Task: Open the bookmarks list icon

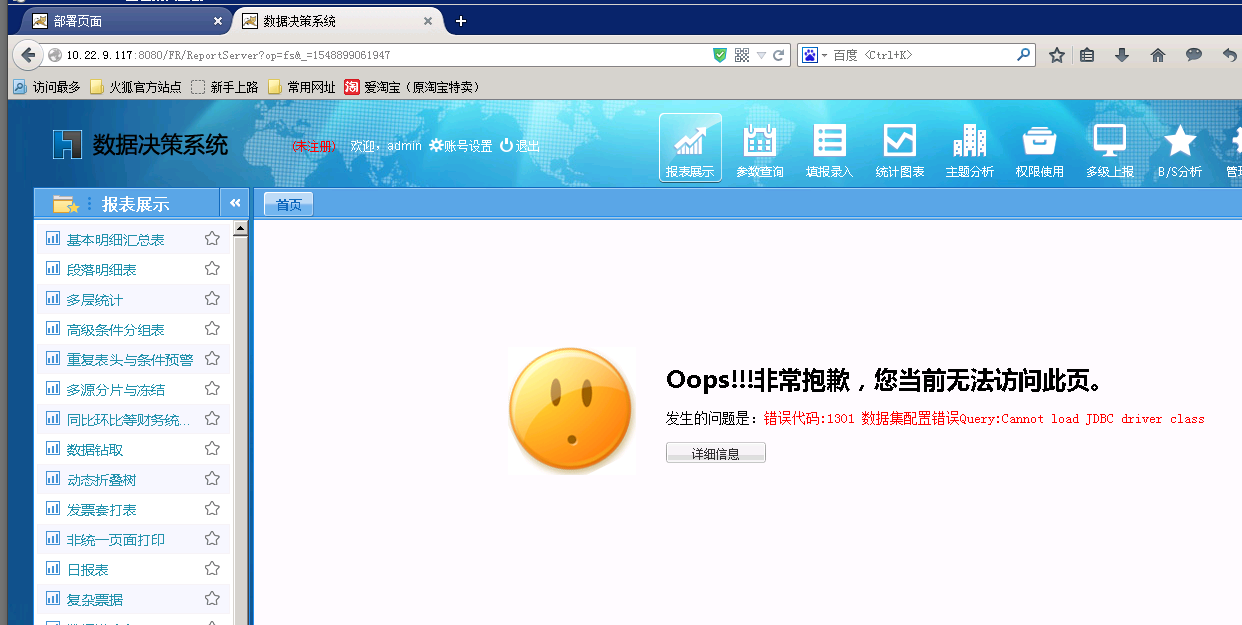Action: (x=1087, y=55)
